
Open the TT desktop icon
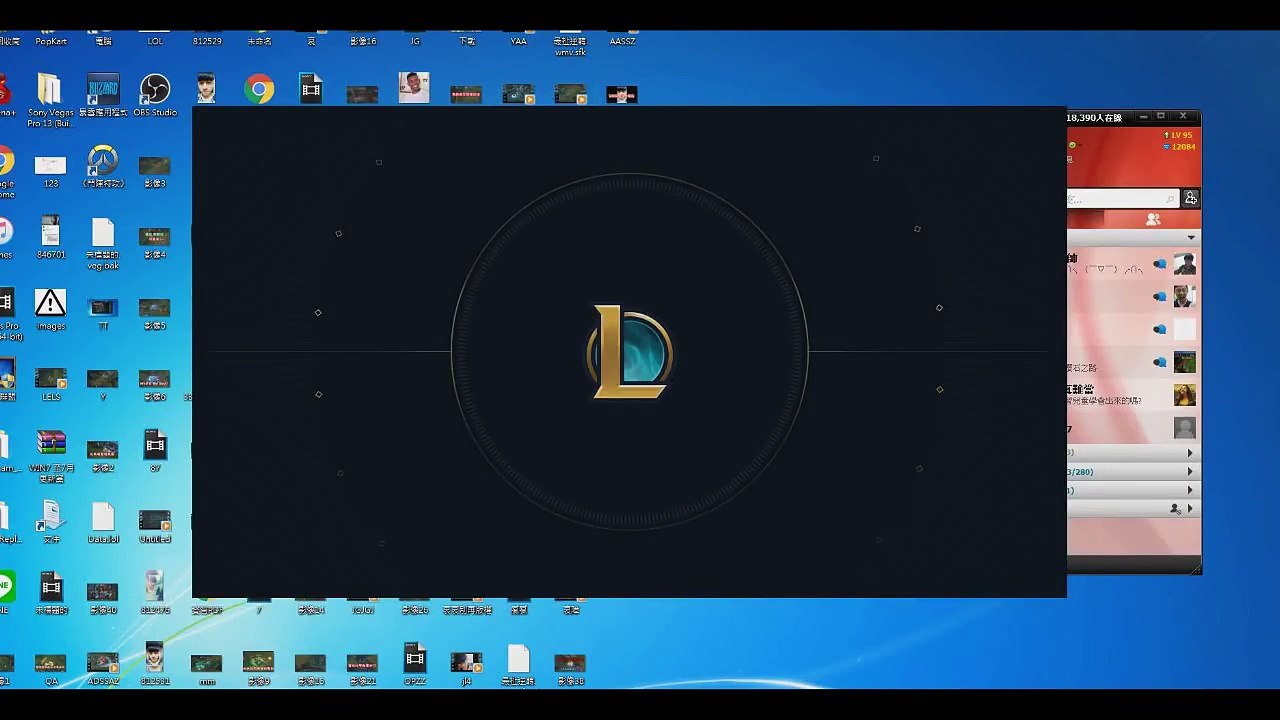102,312
